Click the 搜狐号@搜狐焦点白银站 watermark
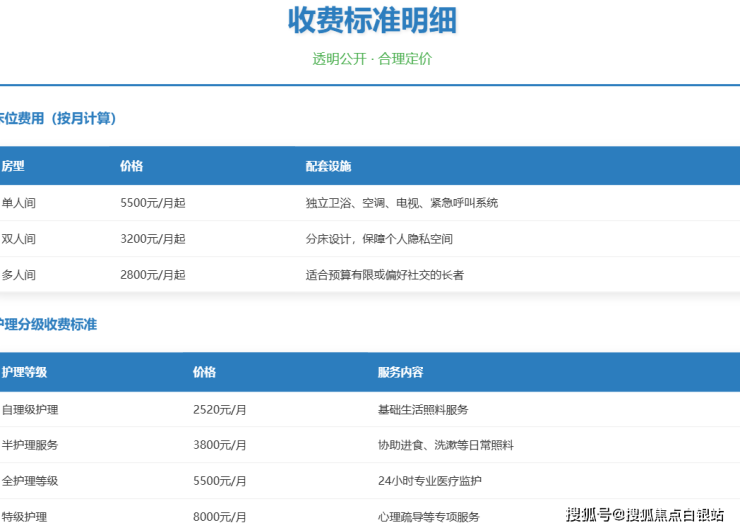Screen dimensions: 740x530 coord(644,515)
